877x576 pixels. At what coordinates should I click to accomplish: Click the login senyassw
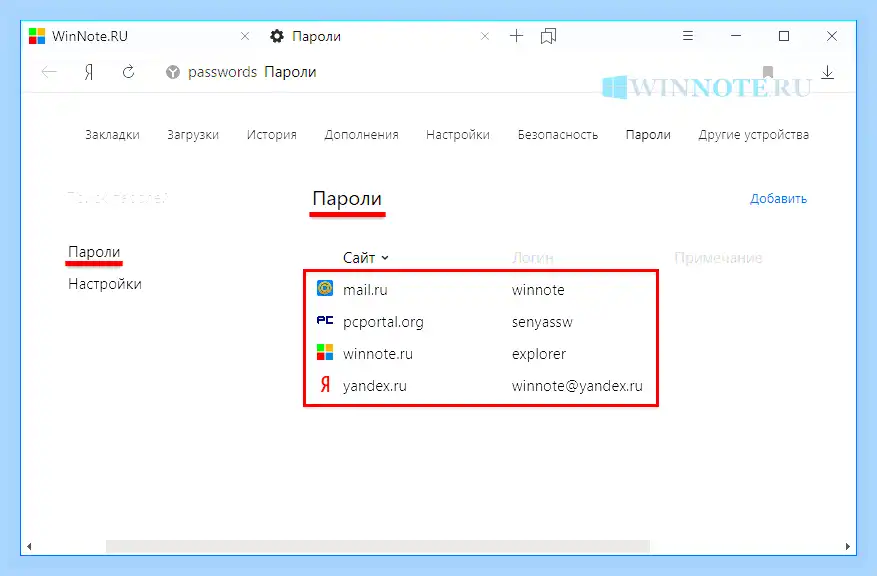(543, 322)
